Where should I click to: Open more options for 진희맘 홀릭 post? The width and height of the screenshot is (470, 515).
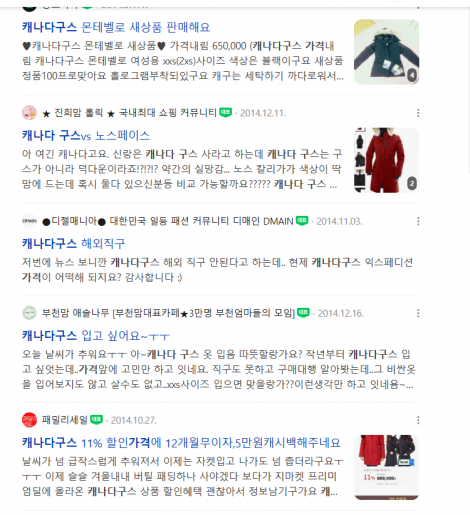click(418, 113)
